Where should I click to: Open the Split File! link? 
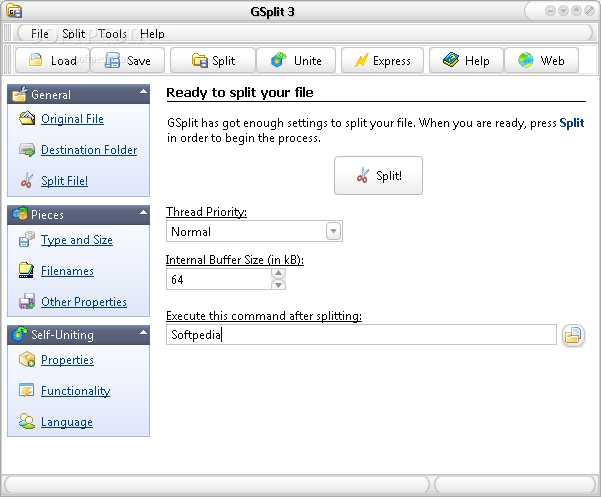(x=64, y=180)
